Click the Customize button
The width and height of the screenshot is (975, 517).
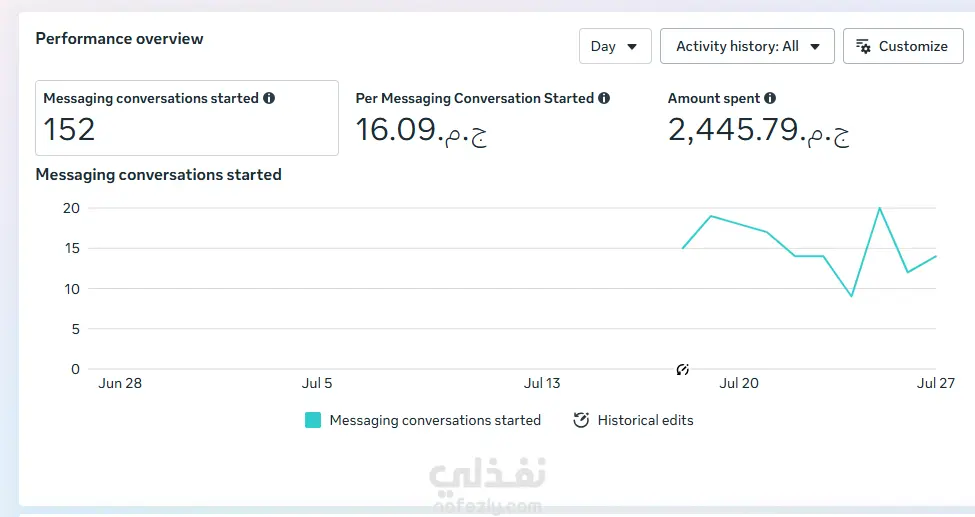[903, 46]
